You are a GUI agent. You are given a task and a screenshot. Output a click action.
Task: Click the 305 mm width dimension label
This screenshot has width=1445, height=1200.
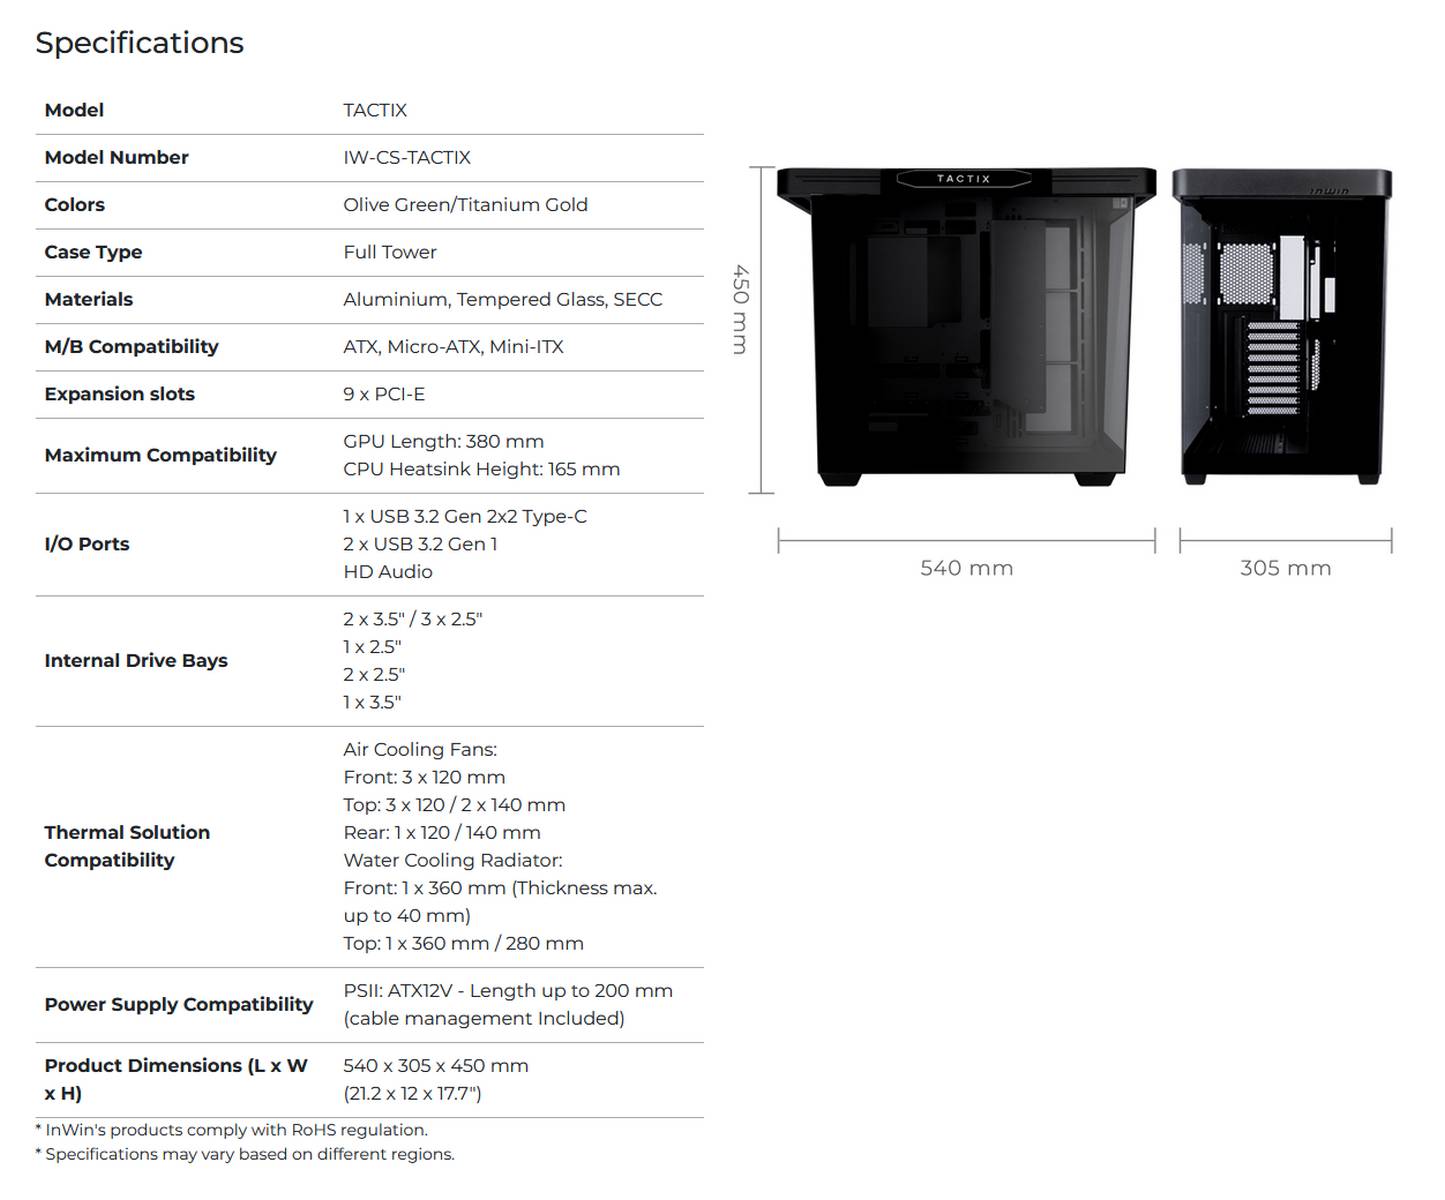[x=1286, y=568]
